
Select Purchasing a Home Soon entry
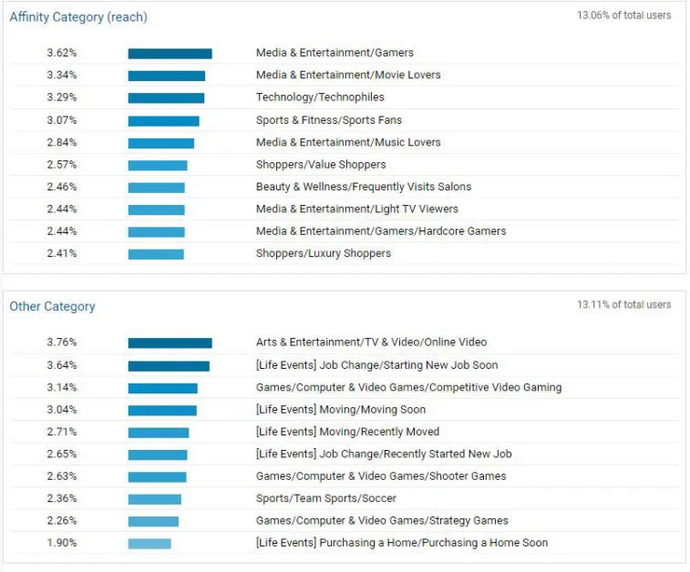402,543
